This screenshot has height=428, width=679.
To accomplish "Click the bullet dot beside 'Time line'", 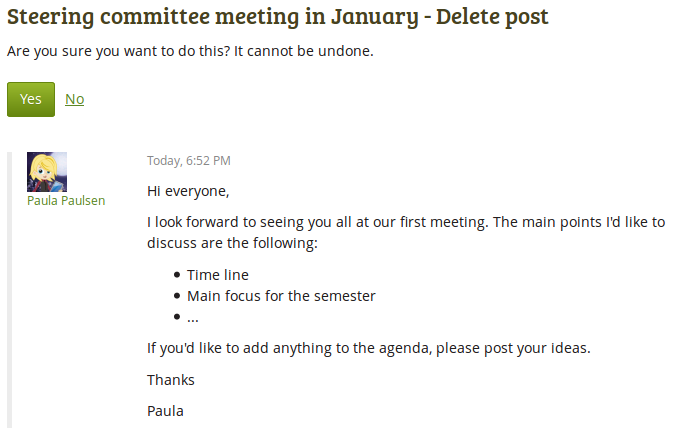I will pyautogui.click(x=177, y=275).
